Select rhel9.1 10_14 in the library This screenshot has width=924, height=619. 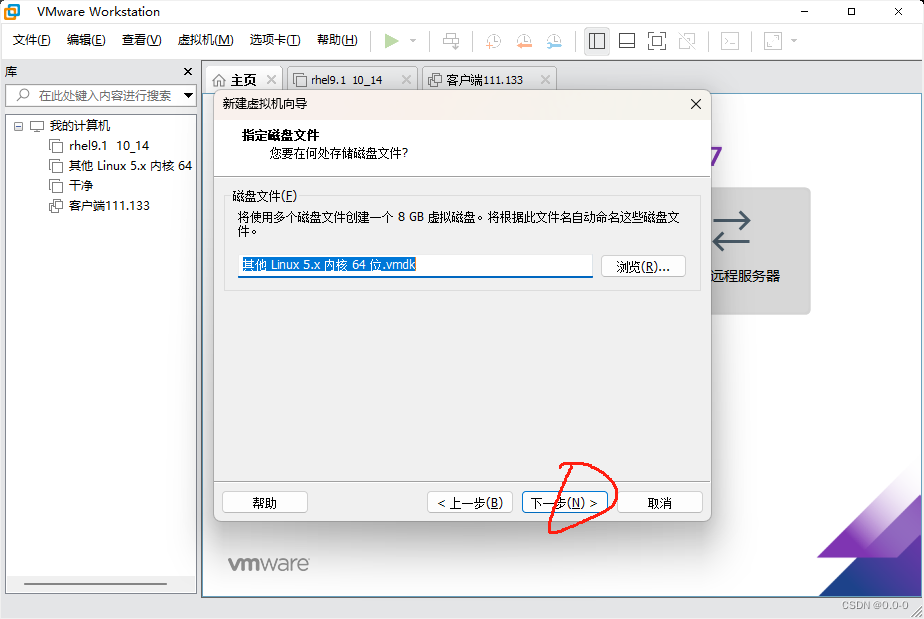click(x=109, y=146)
